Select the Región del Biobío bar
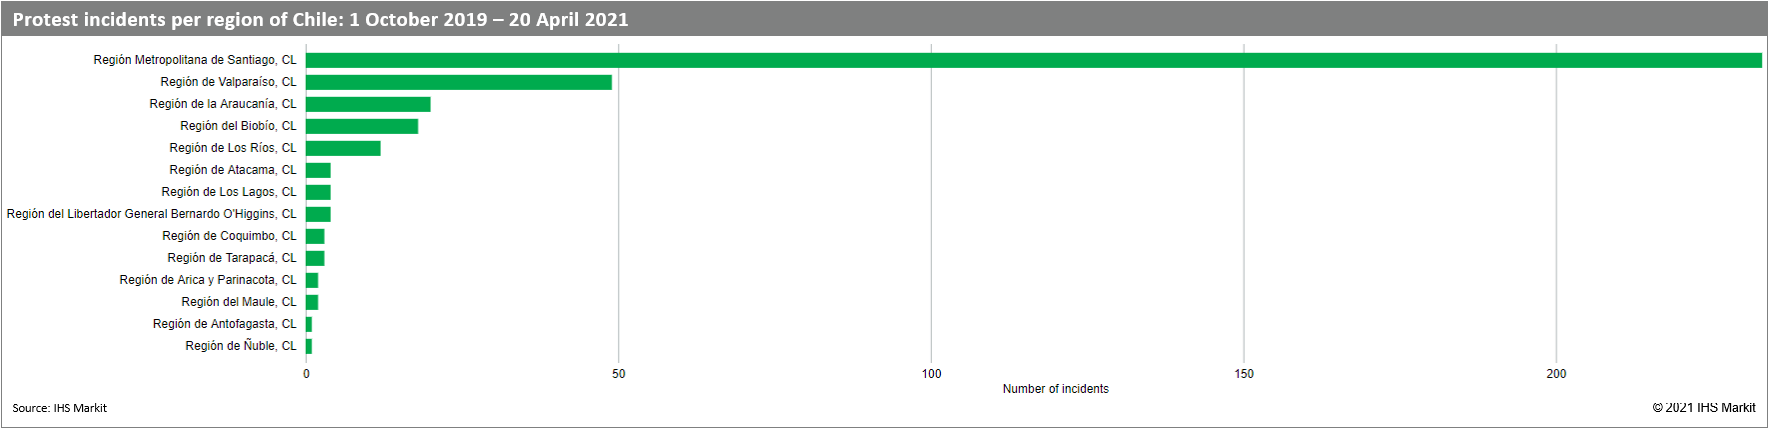 click(x=362, y=126)
